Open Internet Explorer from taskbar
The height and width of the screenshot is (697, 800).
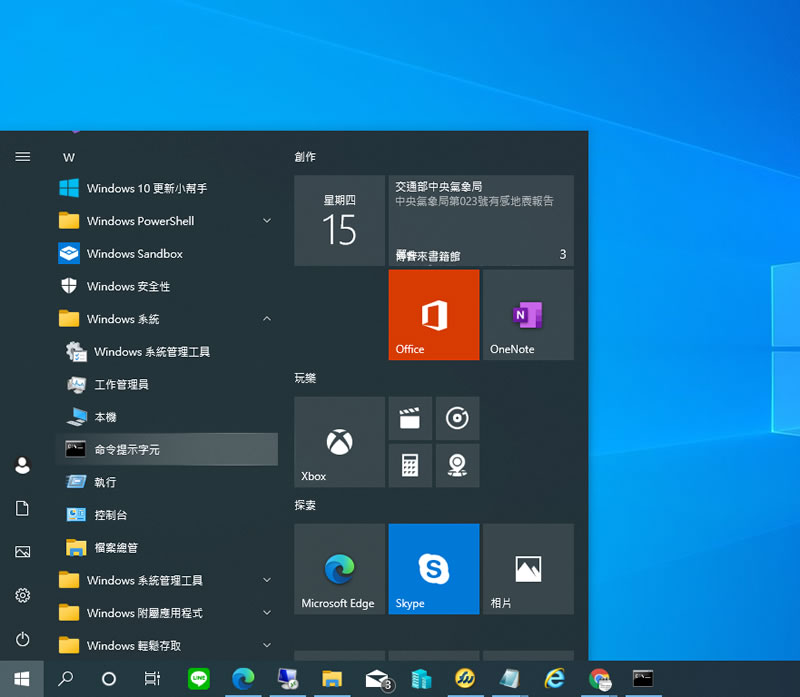coord(554,679)
